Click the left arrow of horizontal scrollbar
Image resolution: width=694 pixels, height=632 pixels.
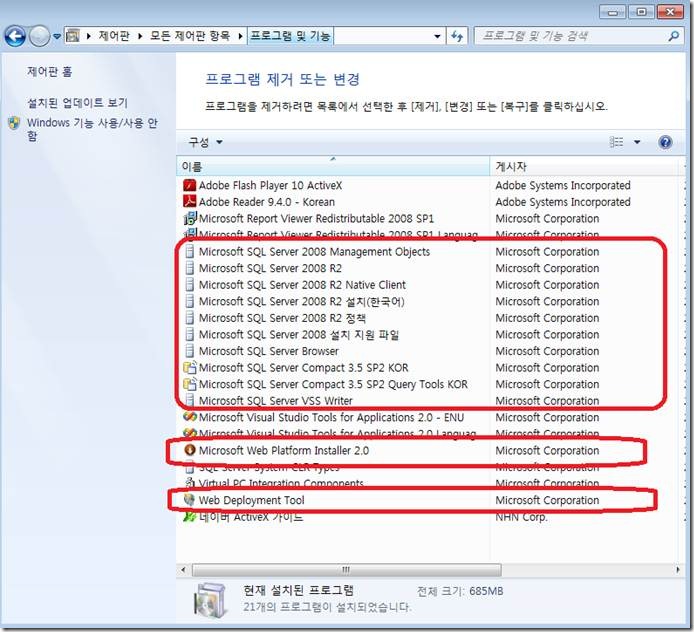[184, 570]
